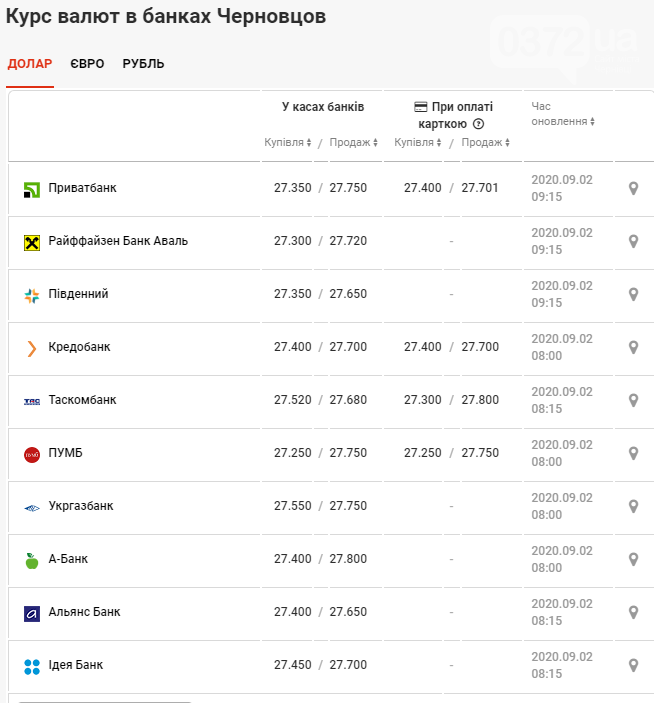The image size is (654, 703).
Task: Click the Курс валют в банках Черновцов title
Action: (165, 16)
